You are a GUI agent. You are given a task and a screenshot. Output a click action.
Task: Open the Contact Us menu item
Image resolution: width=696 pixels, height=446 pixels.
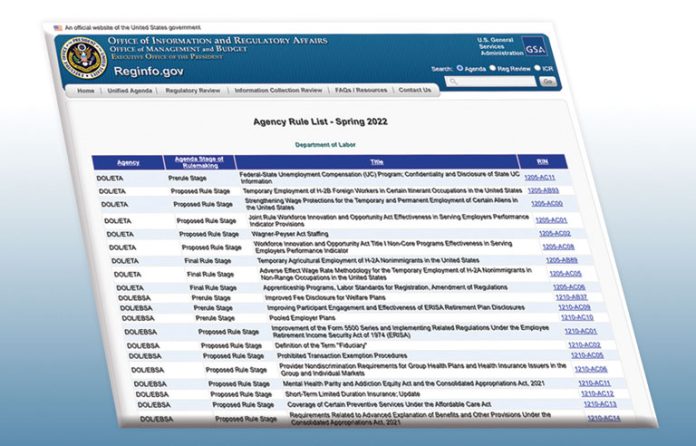[x=415, y=90]
